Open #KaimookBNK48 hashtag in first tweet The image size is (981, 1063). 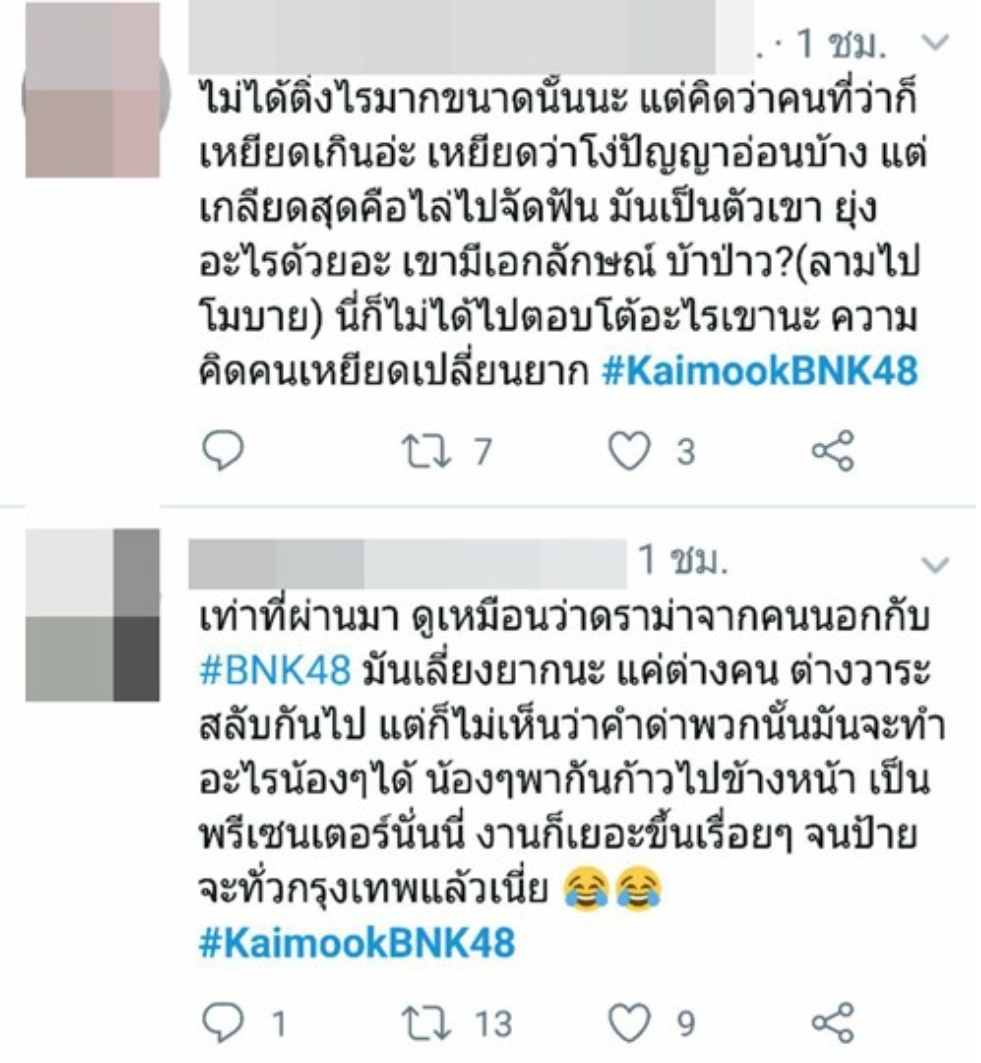[760, 372]
